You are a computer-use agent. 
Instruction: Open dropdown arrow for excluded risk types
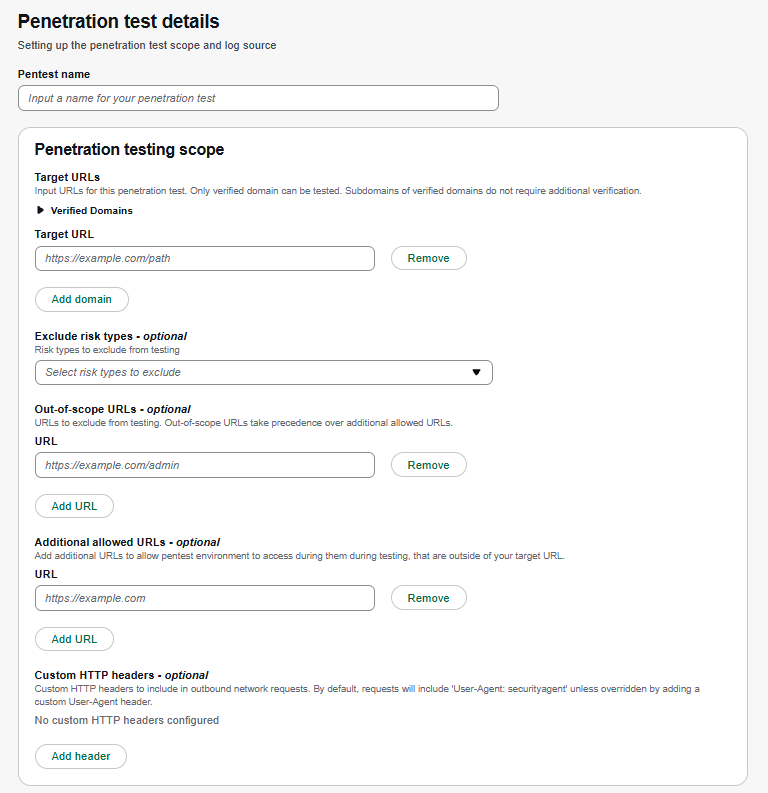[476, 372]
